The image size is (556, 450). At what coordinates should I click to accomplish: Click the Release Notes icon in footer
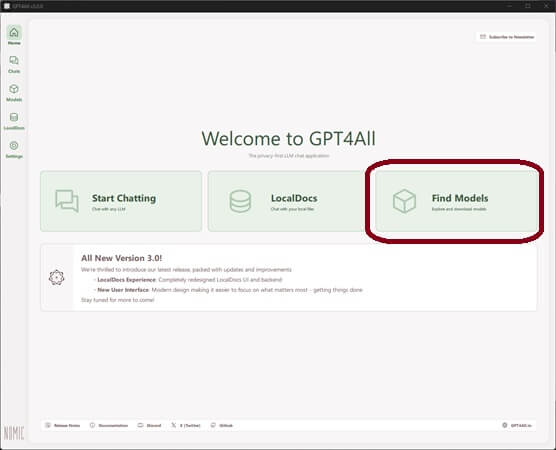pyautogui.click(x=48, y=425)
